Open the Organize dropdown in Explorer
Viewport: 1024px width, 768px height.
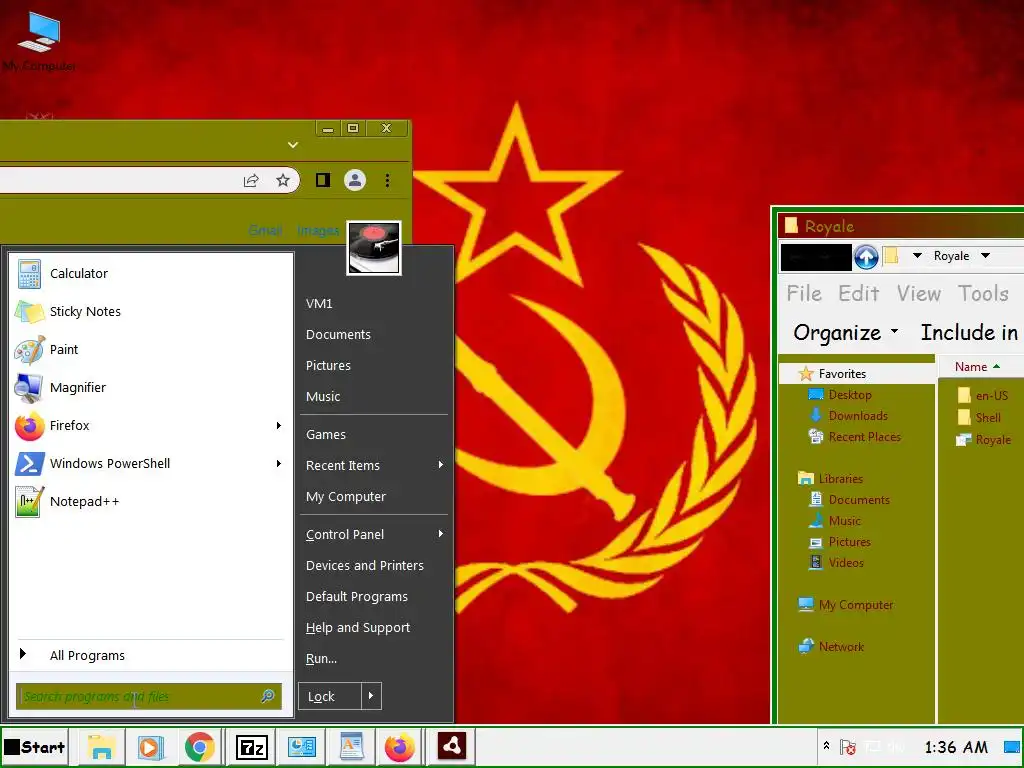click(846, 332)
